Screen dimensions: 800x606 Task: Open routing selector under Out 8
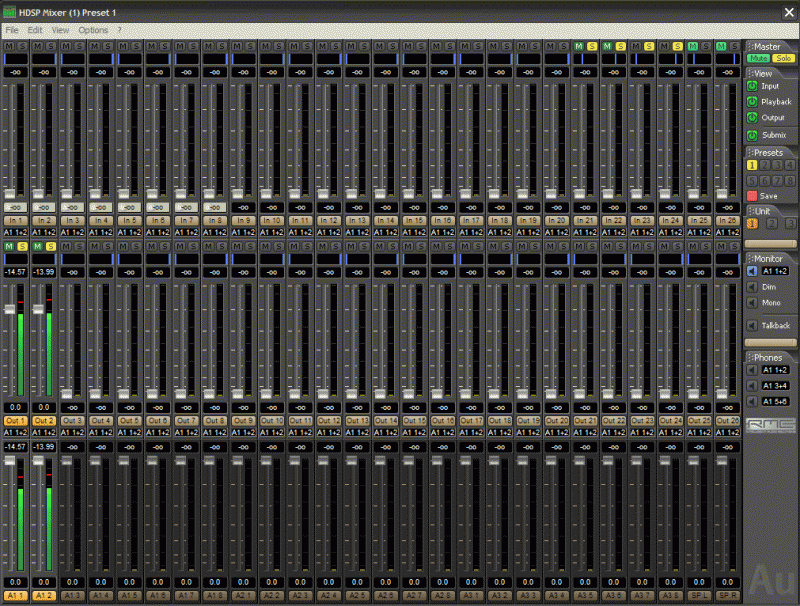215,433
